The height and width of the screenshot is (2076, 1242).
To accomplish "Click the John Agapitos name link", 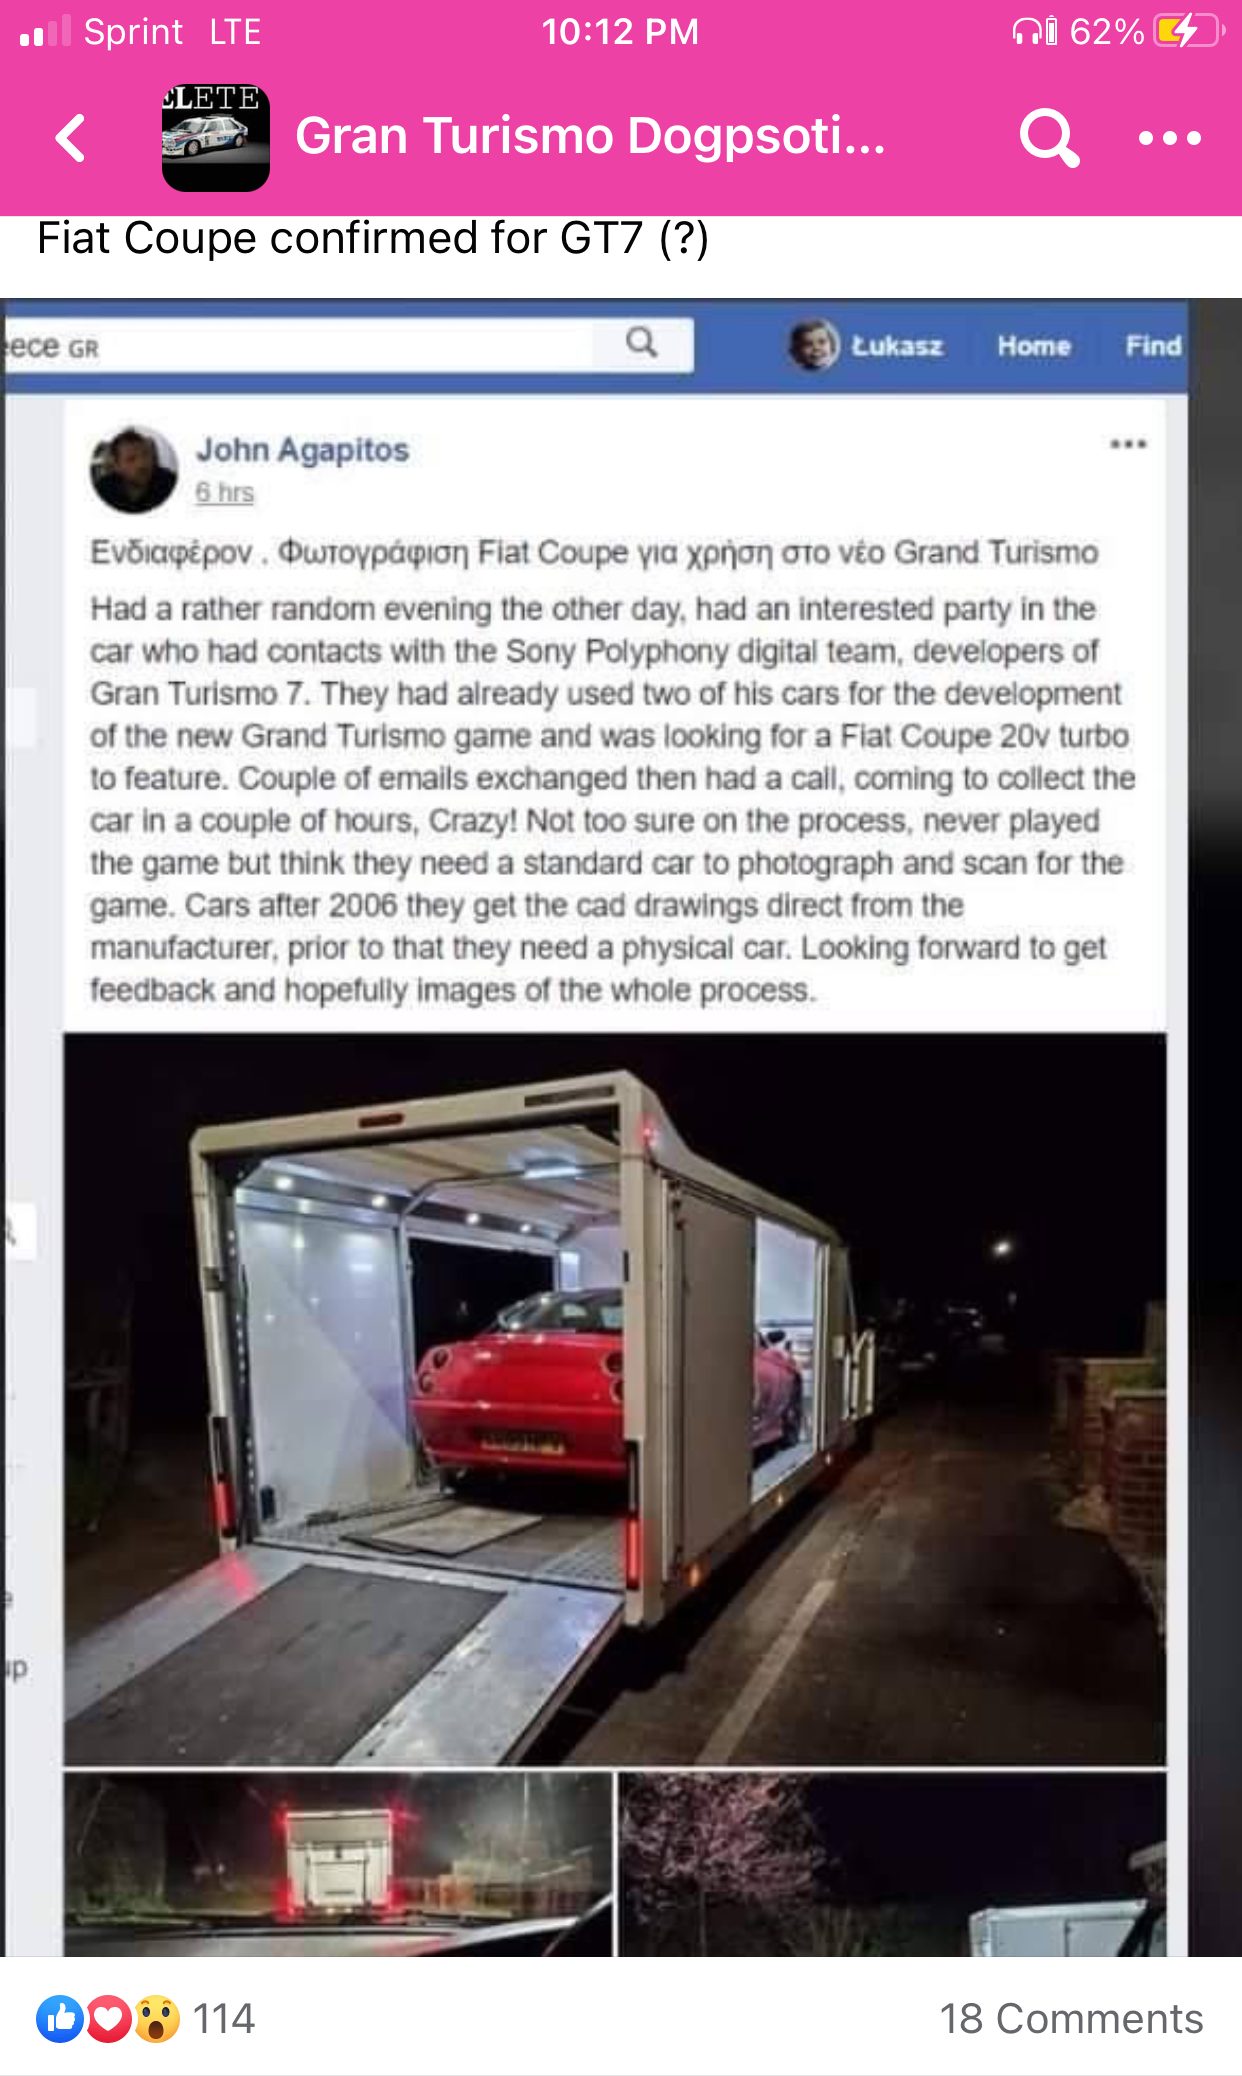I will tap(302, 450).
